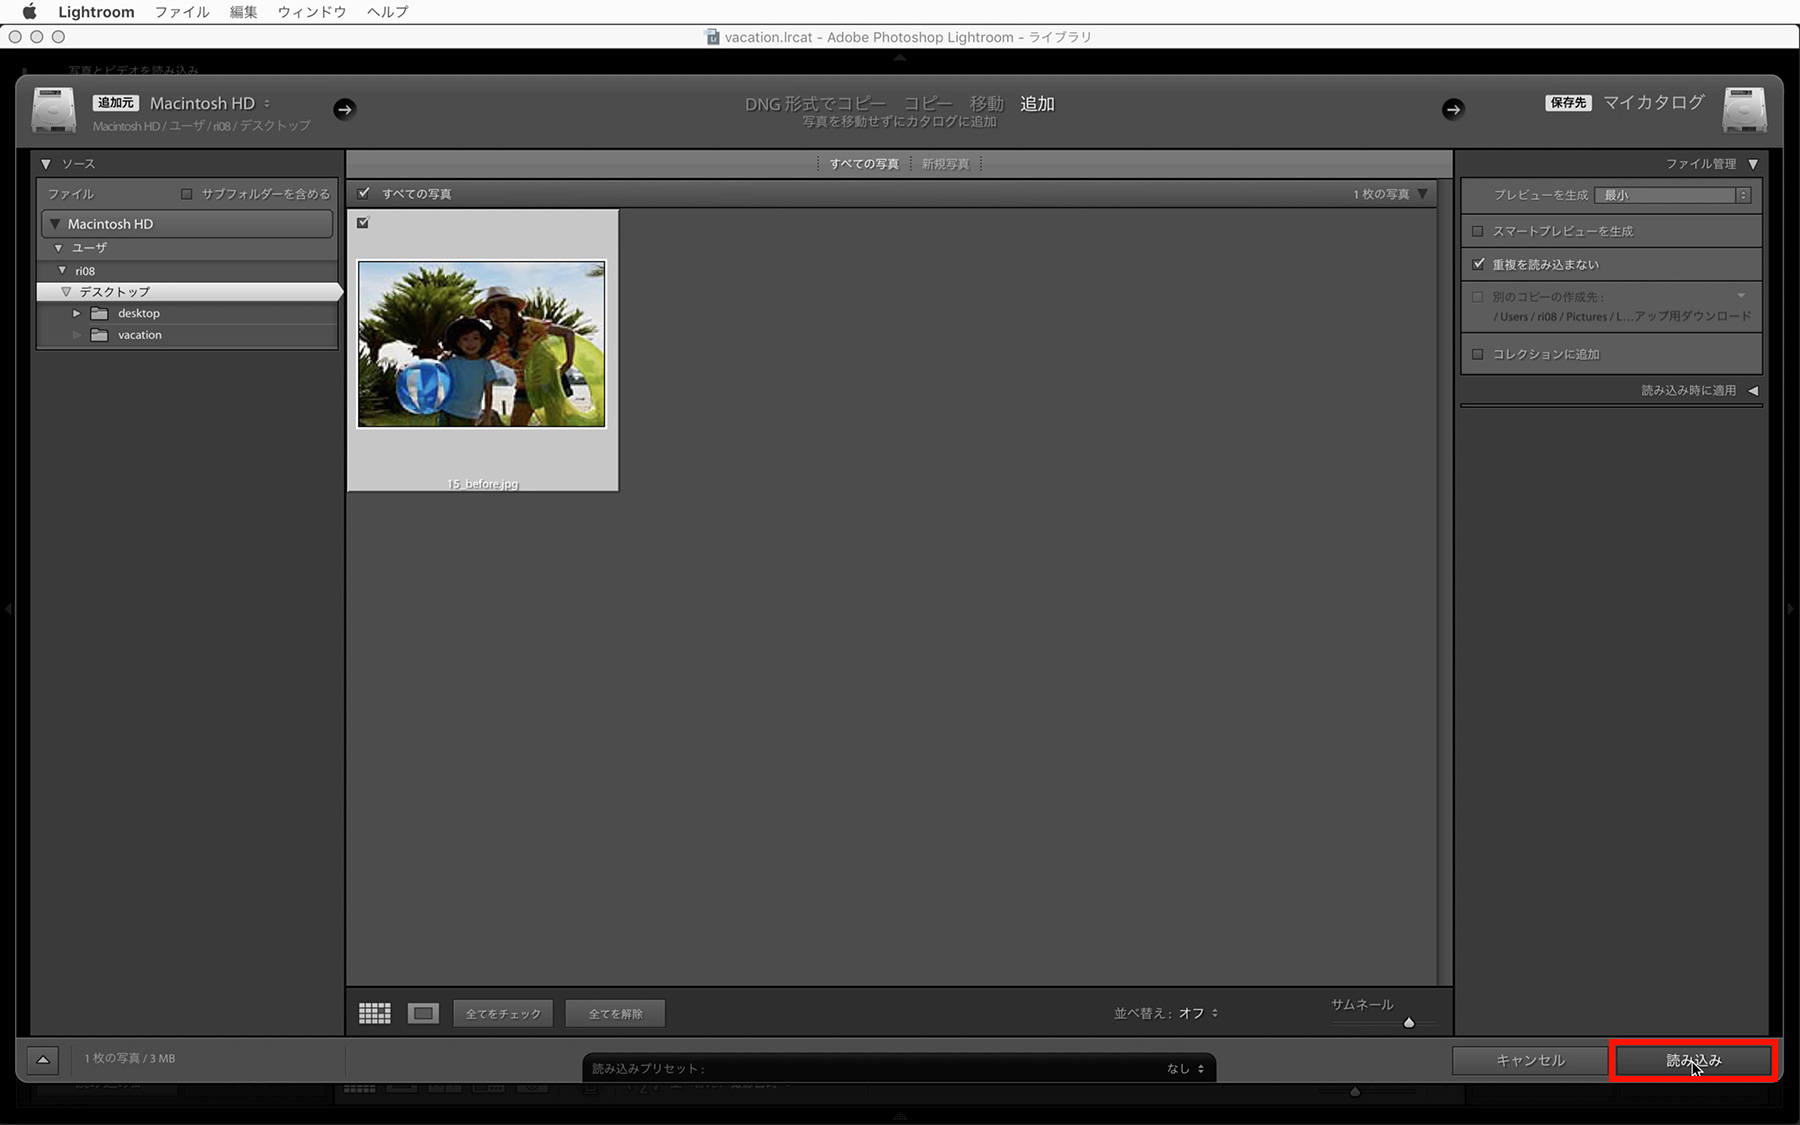Click the destination arrow button near マイカタログ
This screenshot has height=1125, width=1800.
pos(1453,109)
